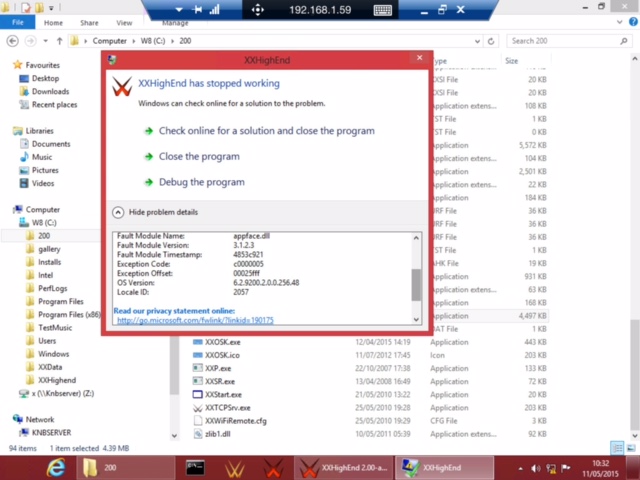Select TestMusic folder in tree

(55, 328)
